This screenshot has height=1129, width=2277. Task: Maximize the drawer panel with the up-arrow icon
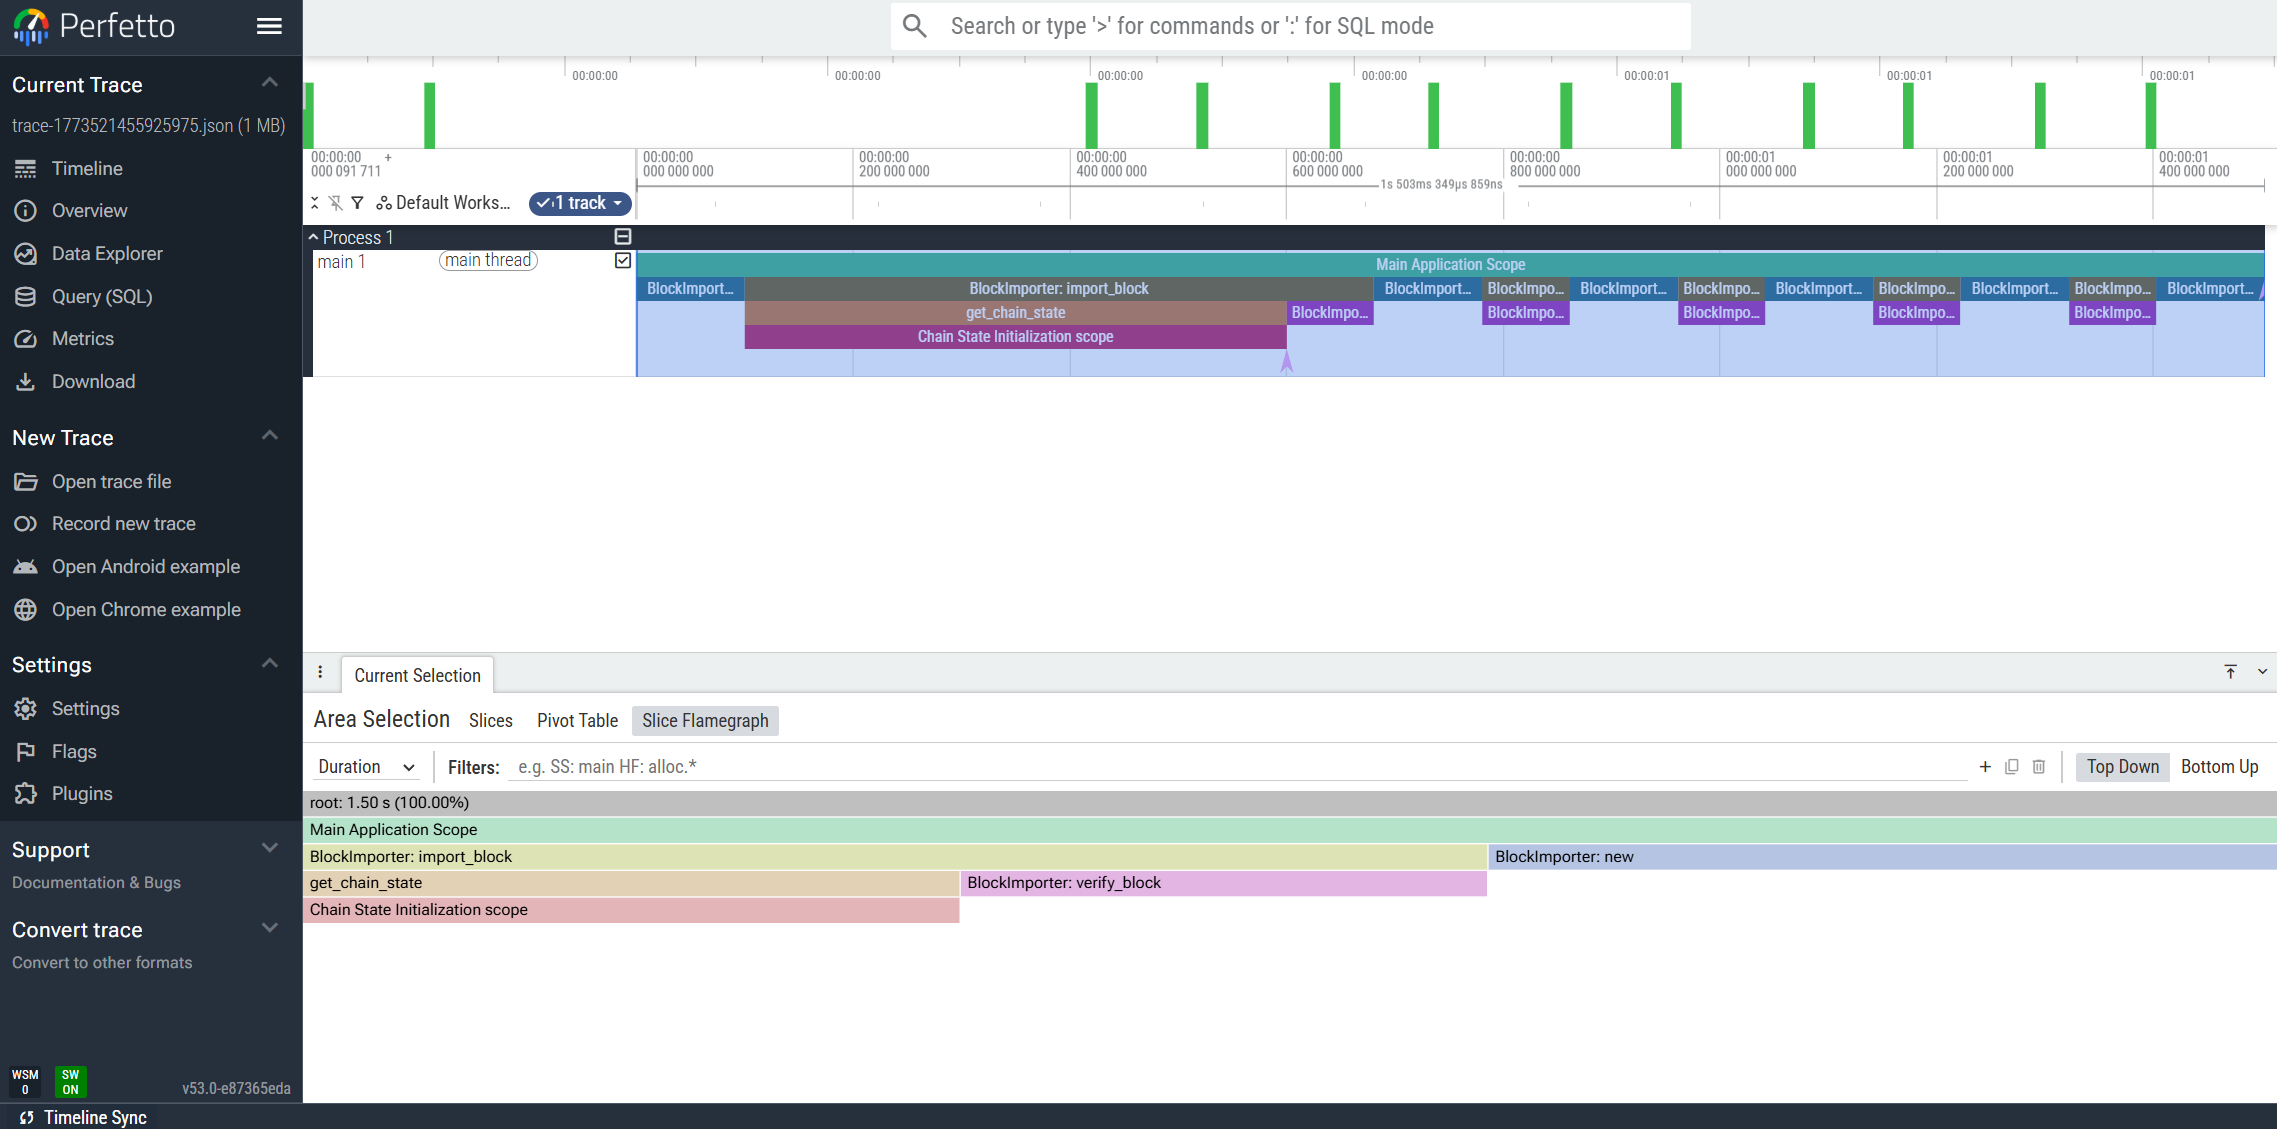(x=2230, y=672)
